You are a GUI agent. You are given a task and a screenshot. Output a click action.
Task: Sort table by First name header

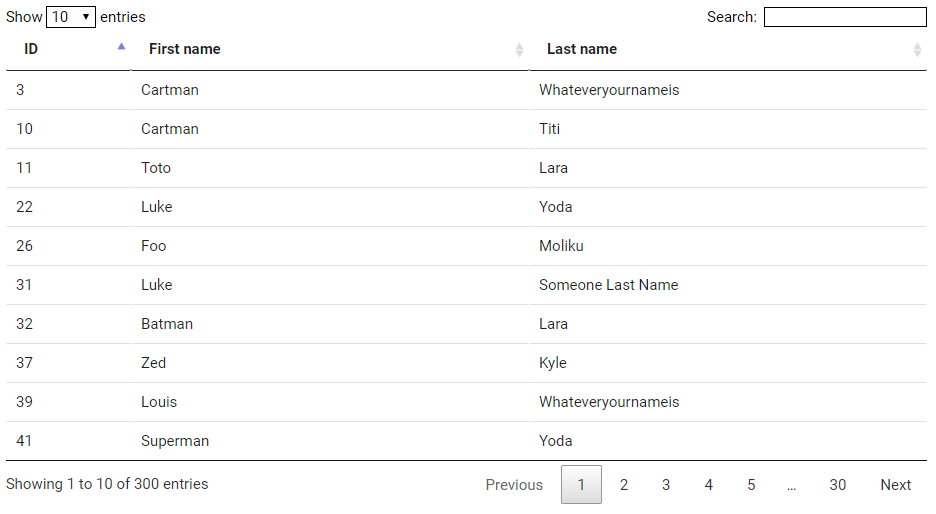pos(185,49)
